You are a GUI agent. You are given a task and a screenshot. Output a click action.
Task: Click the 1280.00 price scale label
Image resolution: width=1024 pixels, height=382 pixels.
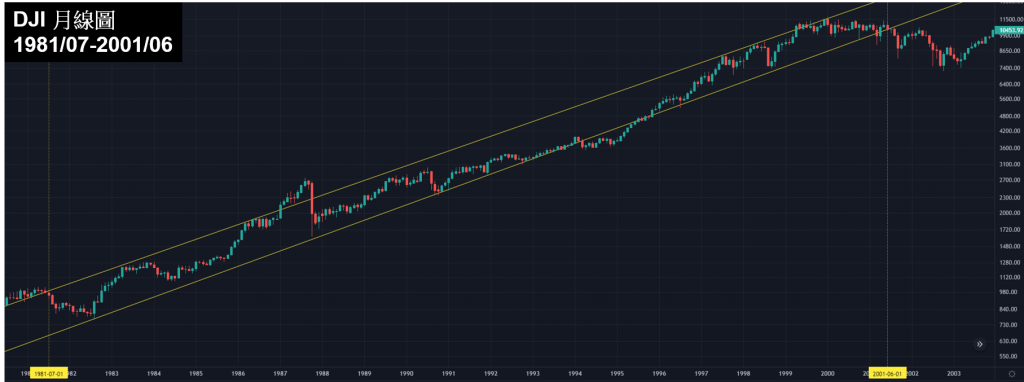pyautogui.click(x=1010, y=262)
